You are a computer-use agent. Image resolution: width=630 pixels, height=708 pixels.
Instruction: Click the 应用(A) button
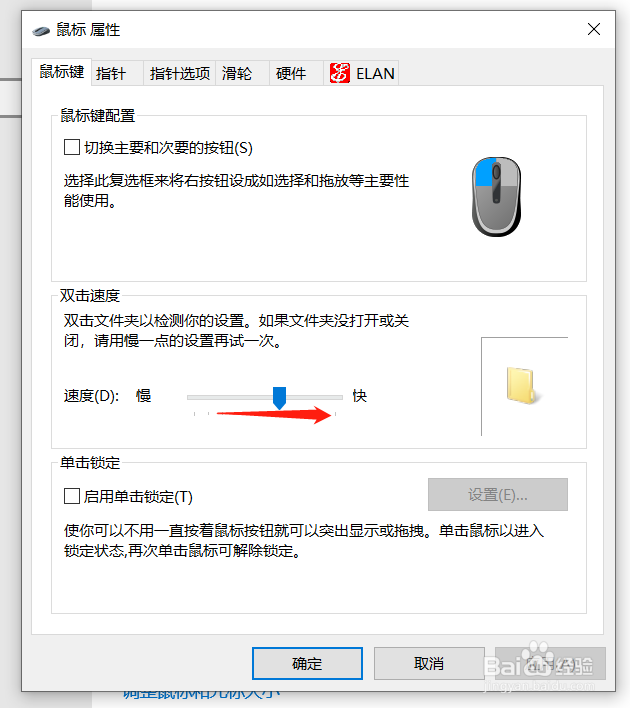(x=550, y=663)
